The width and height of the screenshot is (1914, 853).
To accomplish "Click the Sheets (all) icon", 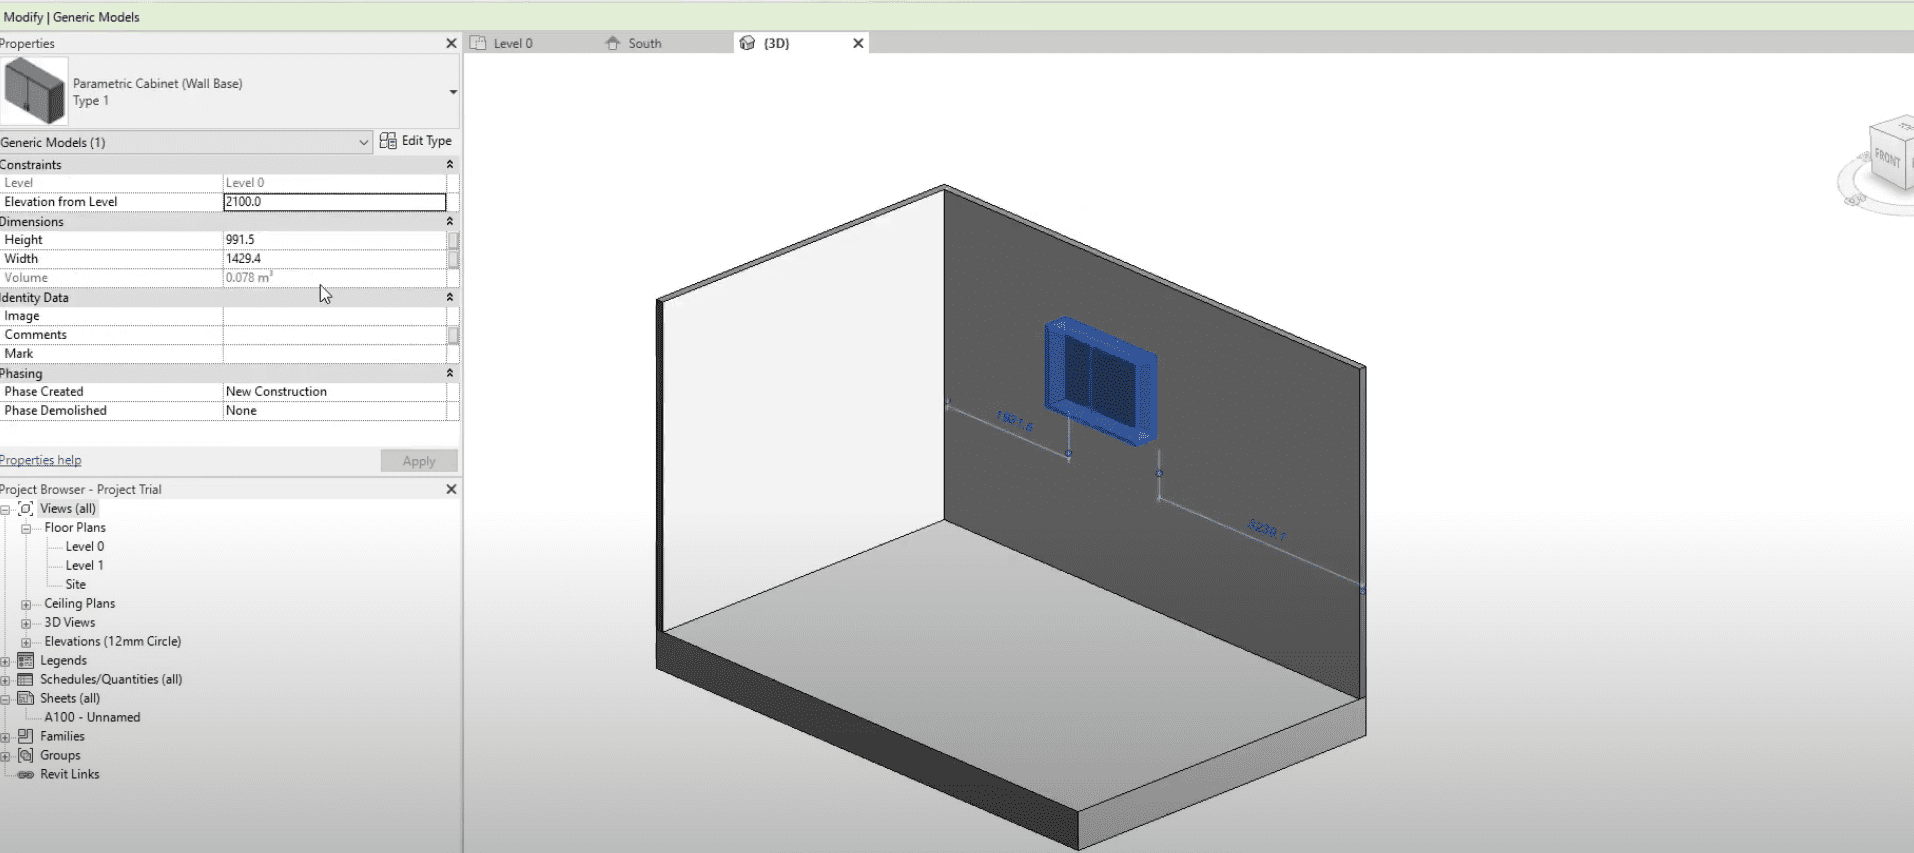I will click(x=26, y=698).
